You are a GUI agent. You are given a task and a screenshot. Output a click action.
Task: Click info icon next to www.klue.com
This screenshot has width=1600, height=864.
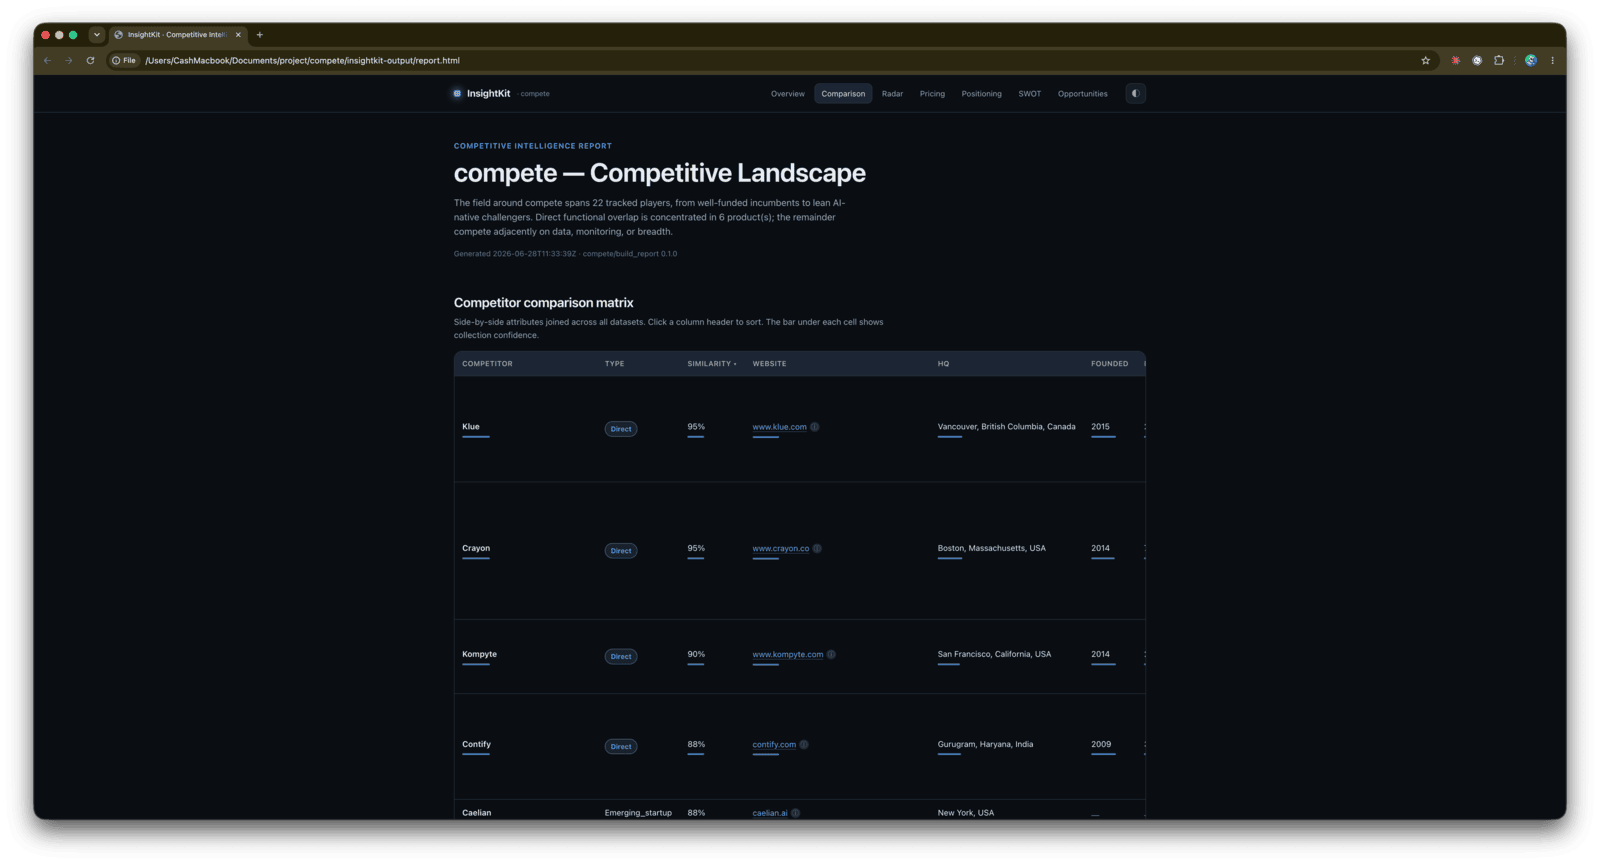(815, 427)
